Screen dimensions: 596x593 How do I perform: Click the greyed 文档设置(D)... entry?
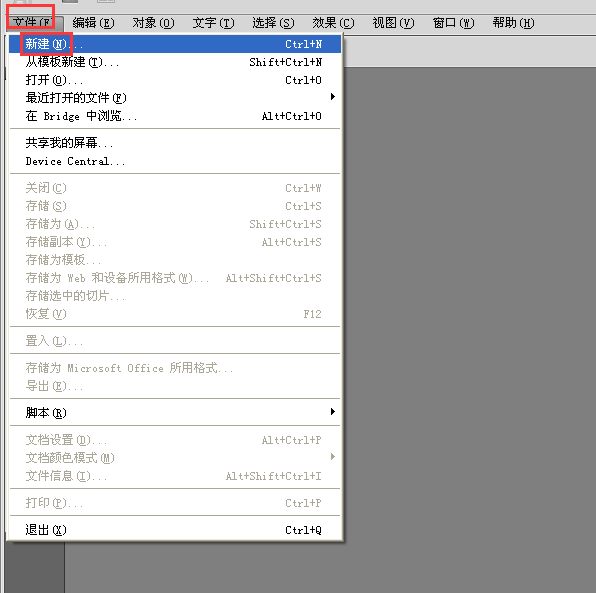[x=175, y=440]
